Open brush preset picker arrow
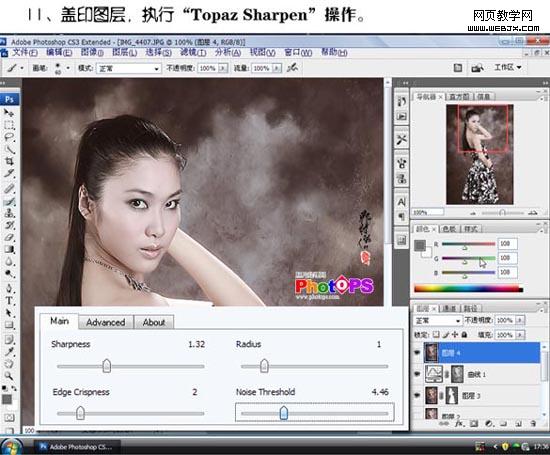Viewport: 550px width, 455px height. (x=68, y=68)
